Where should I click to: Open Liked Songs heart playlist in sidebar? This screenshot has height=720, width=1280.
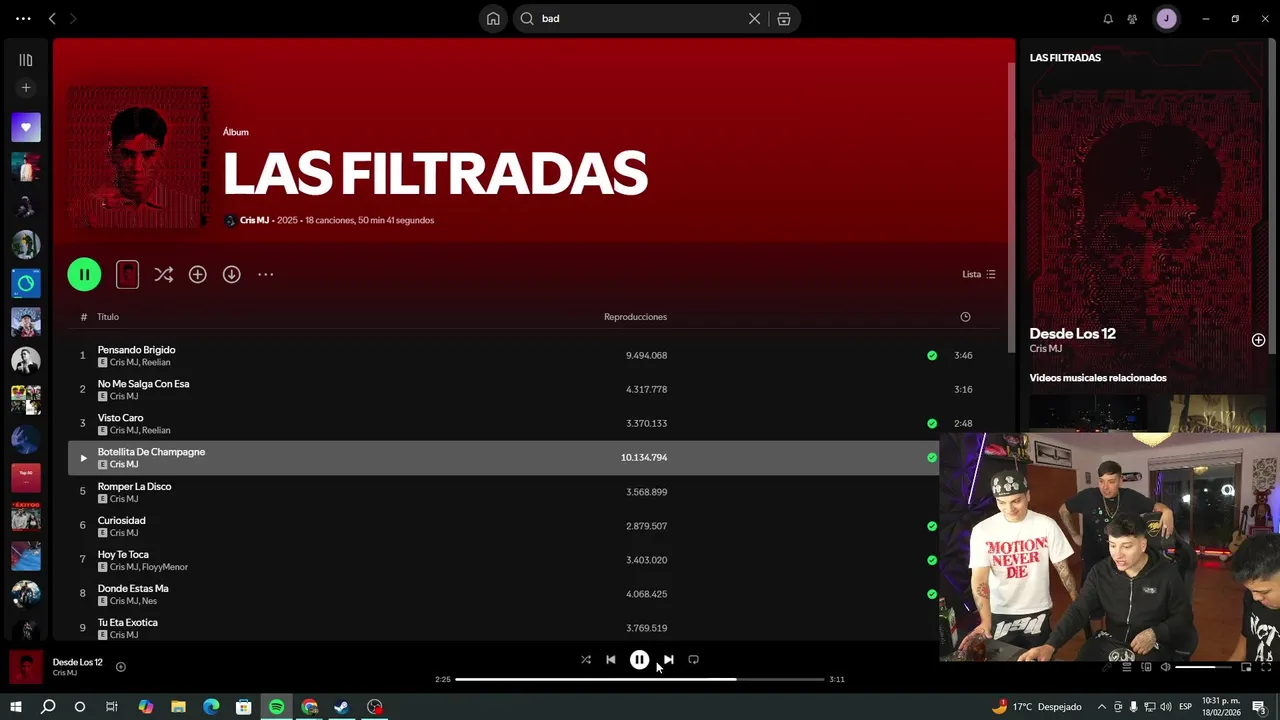[26, 127]
